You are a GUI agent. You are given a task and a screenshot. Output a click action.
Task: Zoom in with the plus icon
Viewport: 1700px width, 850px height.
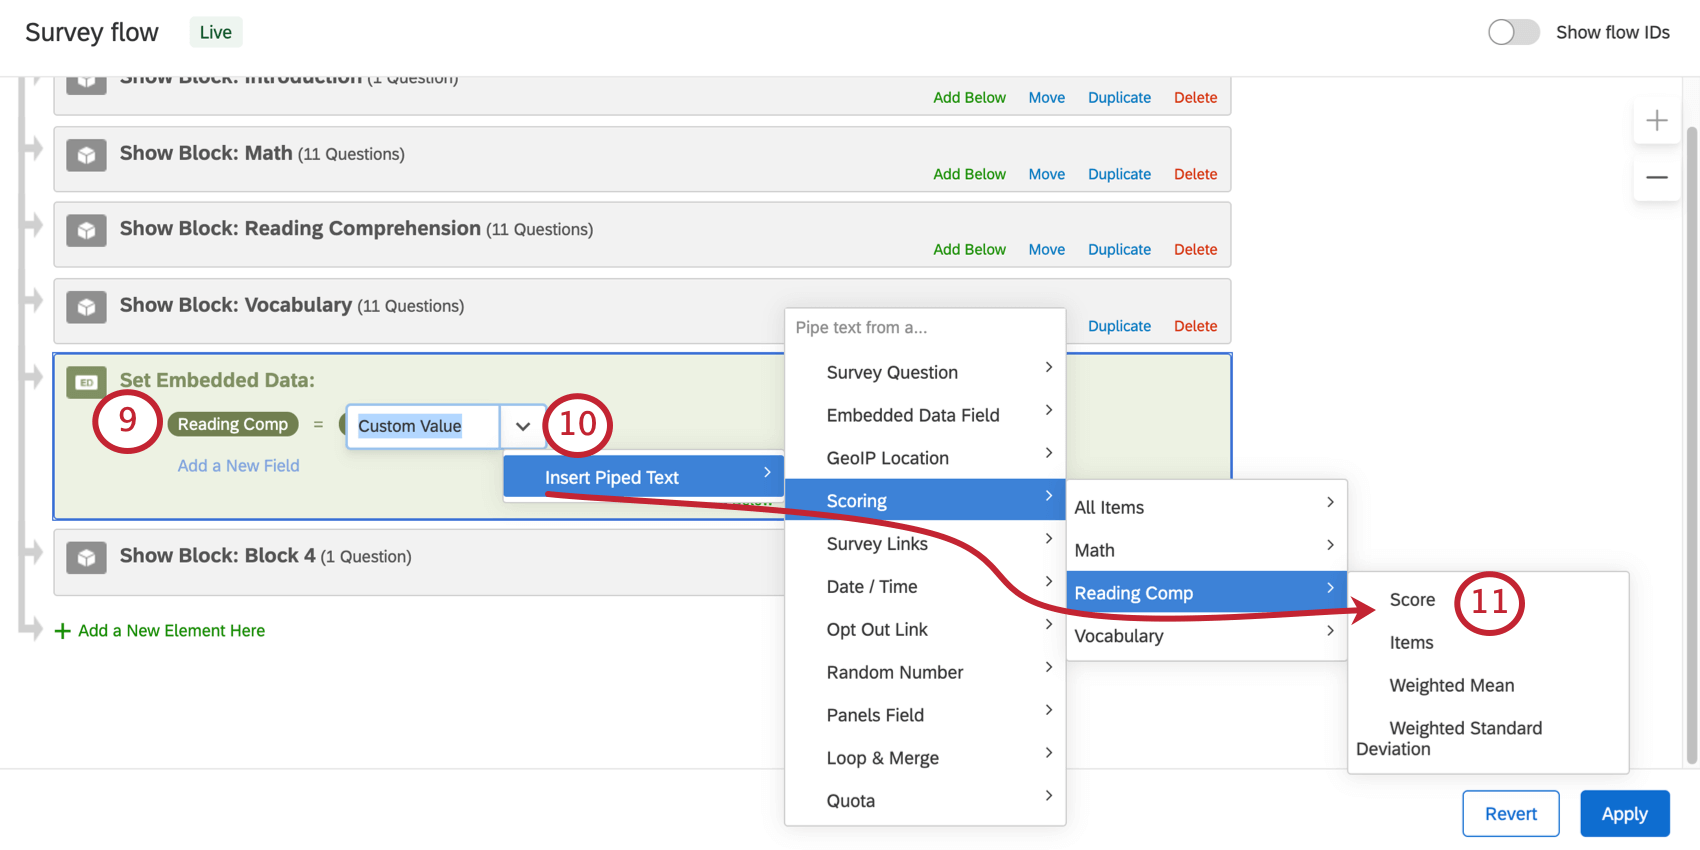point(1656,121)
